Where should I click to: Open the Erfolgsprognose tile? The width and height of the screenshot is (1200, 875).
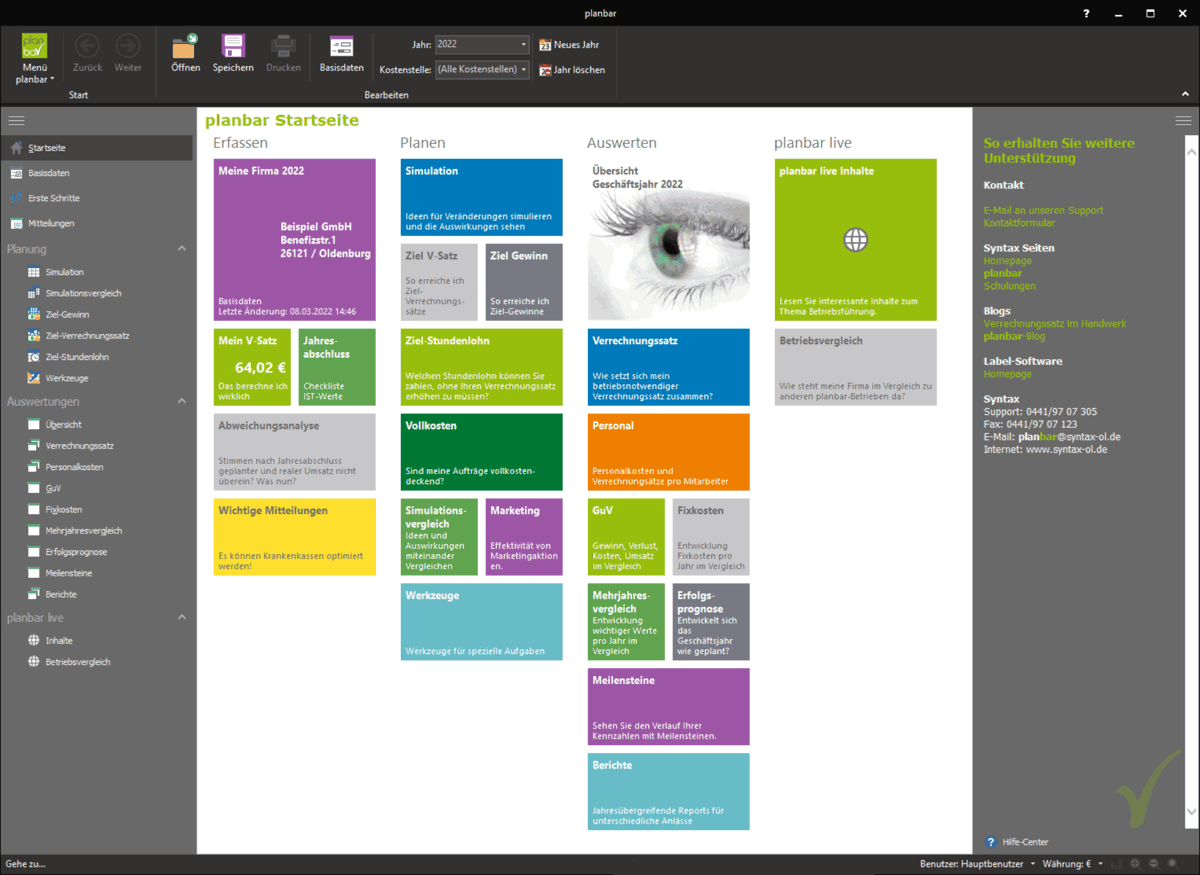pyautogui.click(x=711, y=622)
